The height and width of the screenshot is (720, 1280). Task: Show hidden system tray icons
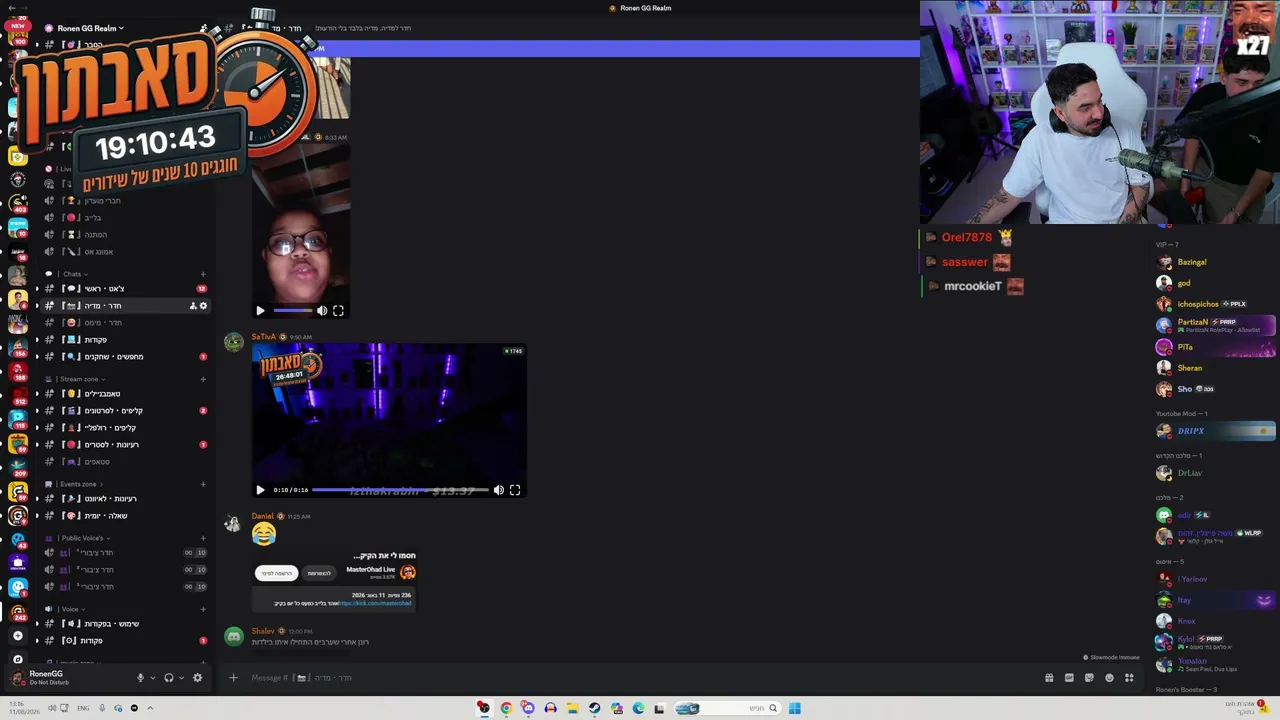[x=150, y=708]
